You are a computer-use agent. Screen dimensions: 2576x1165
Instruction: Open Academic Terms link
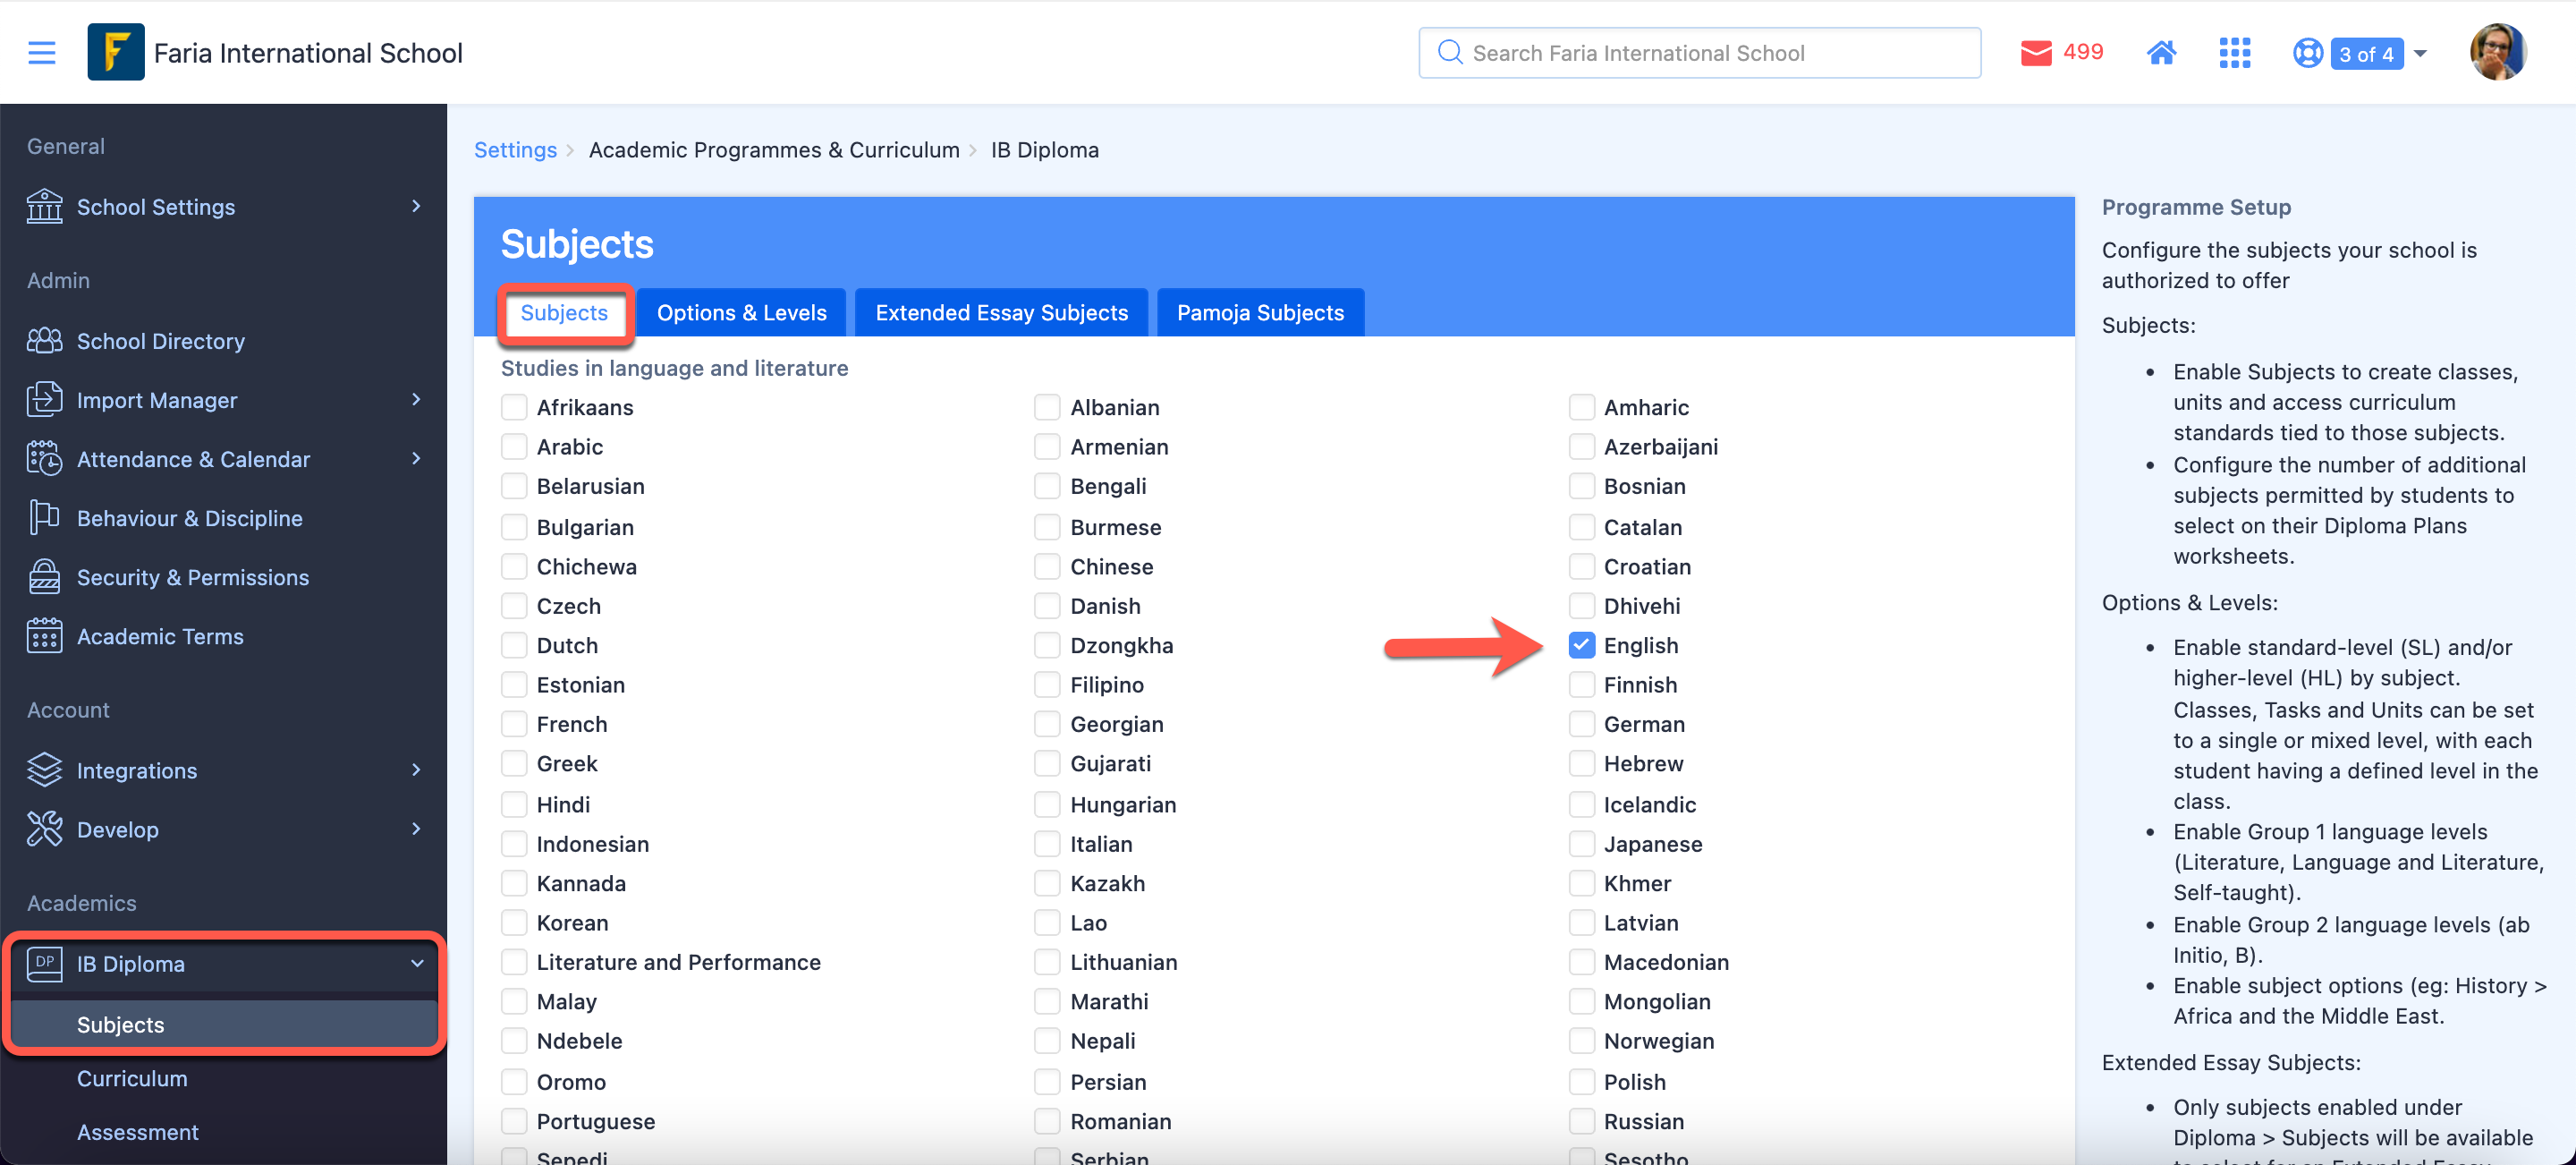coord(160,635)
